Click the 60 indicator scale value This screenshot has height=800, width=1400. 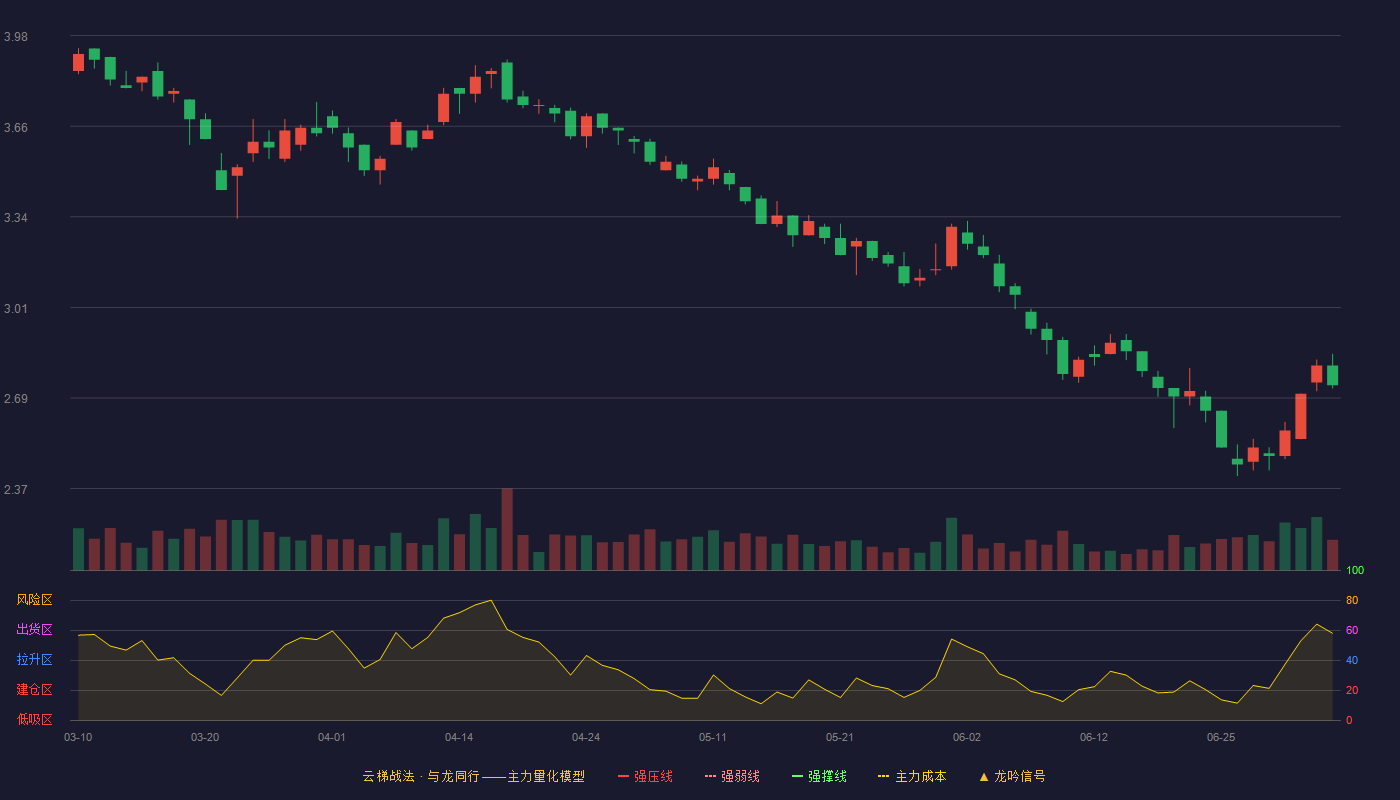(x=1352, y=630)
